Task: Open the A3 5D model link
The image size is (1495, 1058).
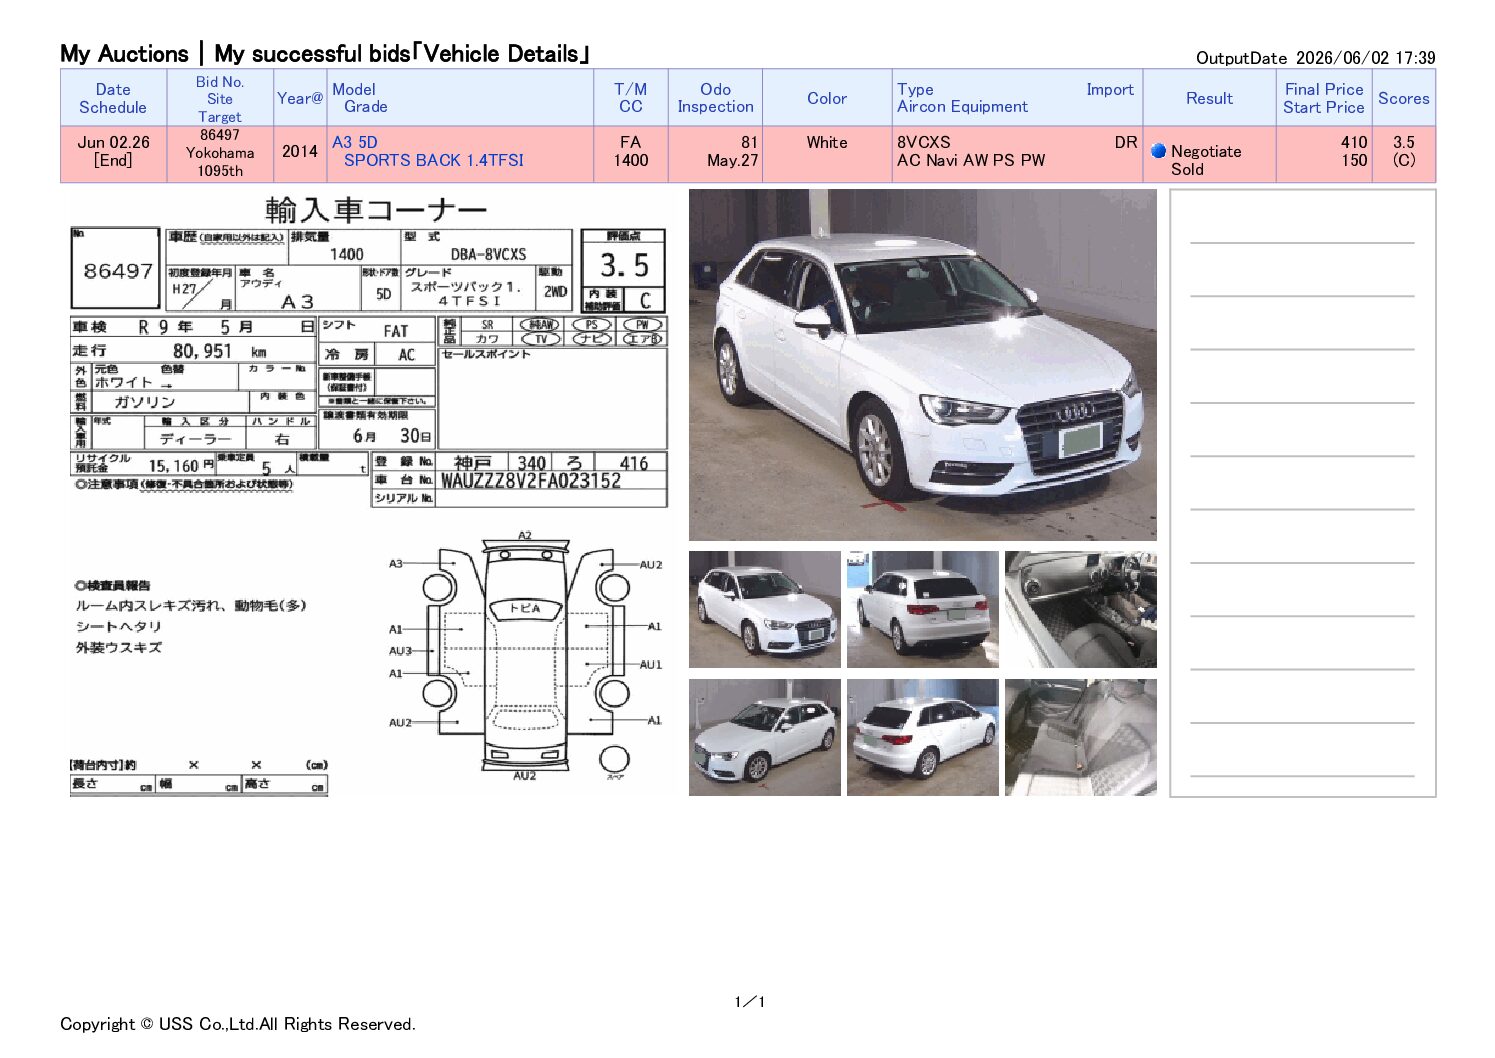Action: [355, 142]
